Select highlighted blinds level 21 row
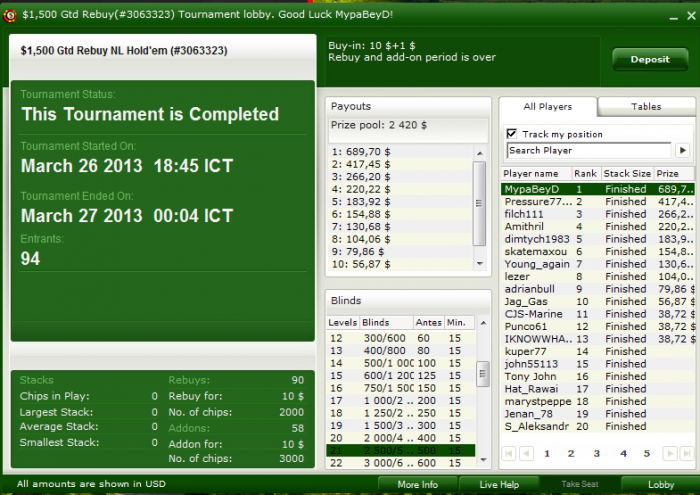700x495 pixels. point(401,451)
